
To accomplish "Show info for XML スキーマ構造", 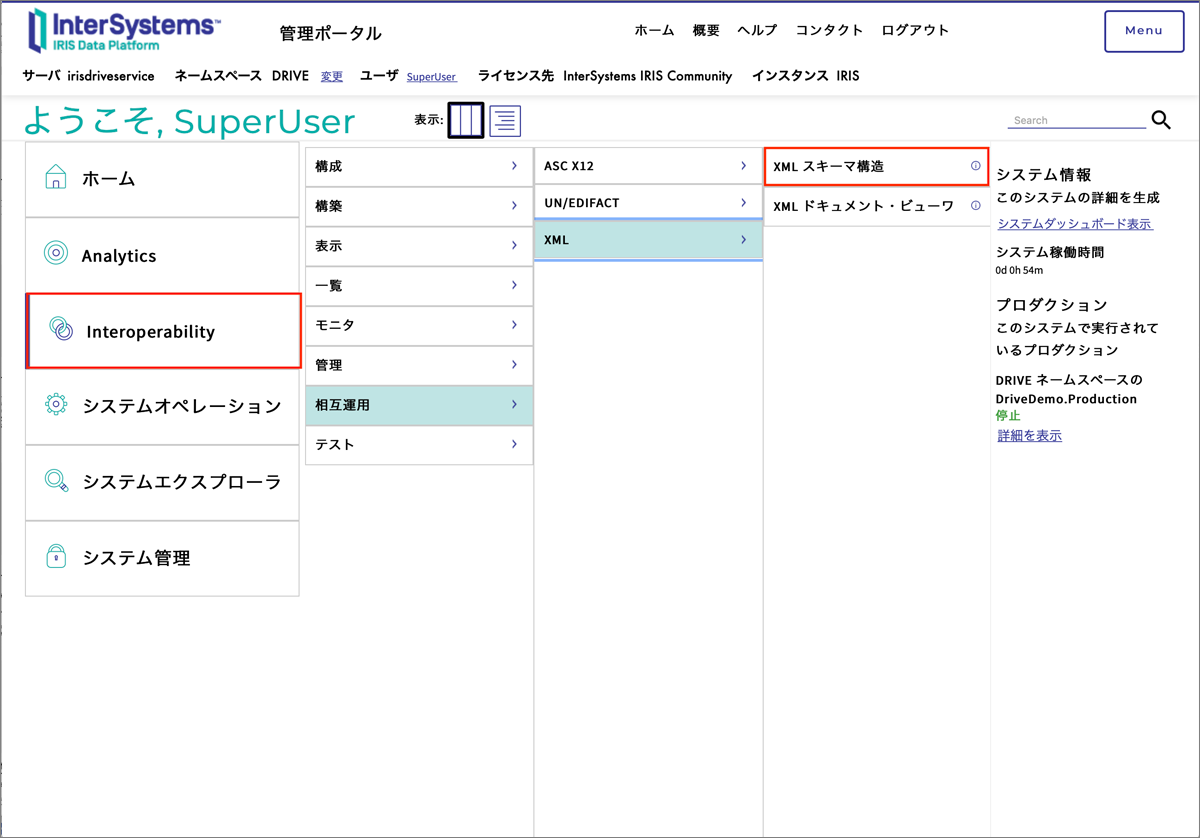I will coord(976,166).
